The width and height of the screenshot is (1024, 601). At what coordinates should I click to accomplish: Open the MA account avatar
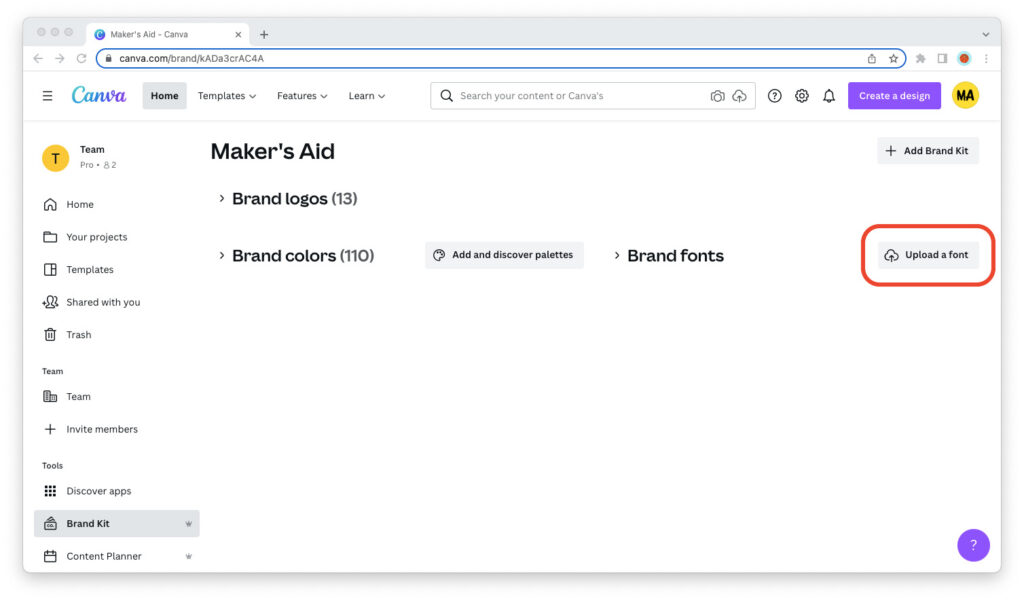(965, 95)
